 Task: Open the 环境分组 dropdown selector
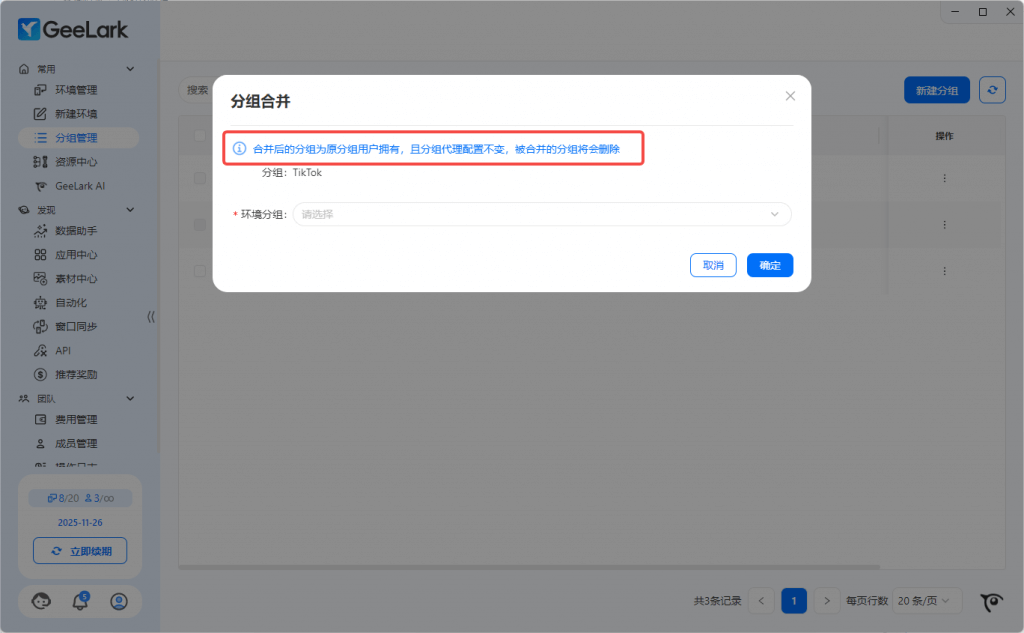point(541,214)
